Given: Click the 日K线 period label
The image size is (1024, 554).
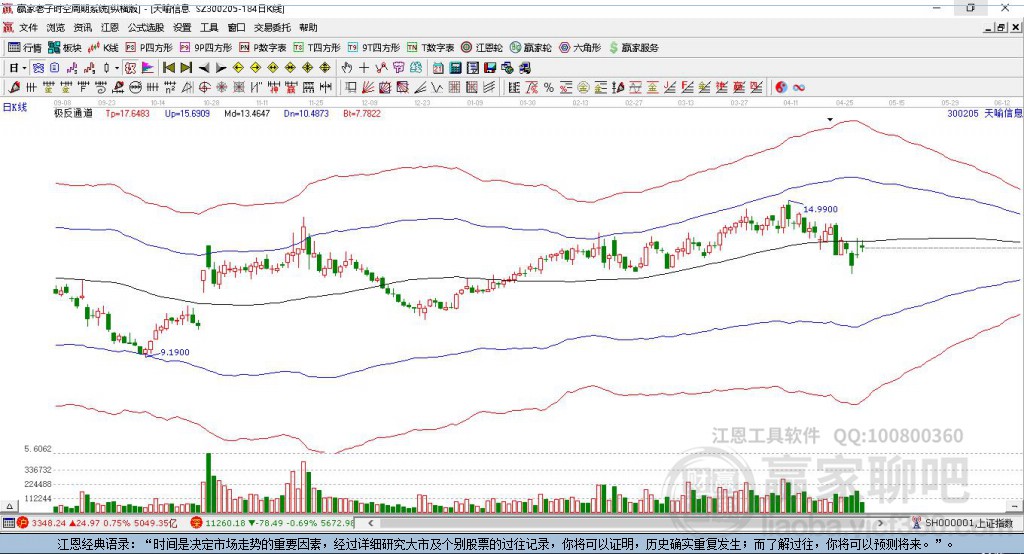Looking at the screenshot, I should click(x=15, y=107).
